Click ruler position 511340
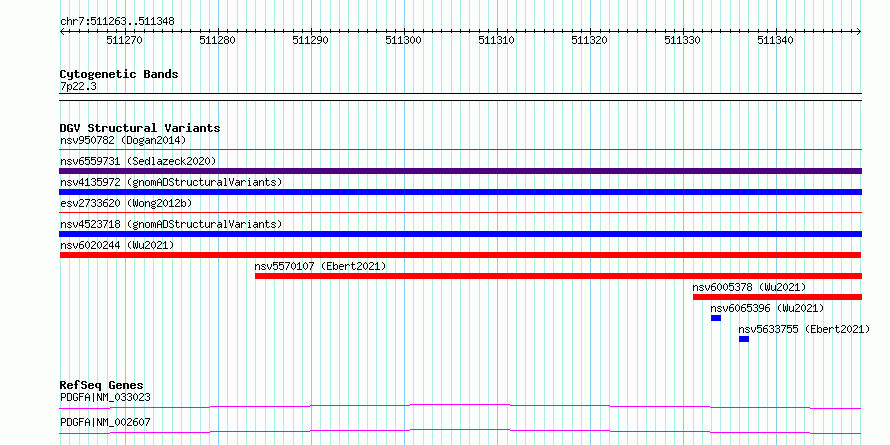The image size is (890, 445). (775, 40)
